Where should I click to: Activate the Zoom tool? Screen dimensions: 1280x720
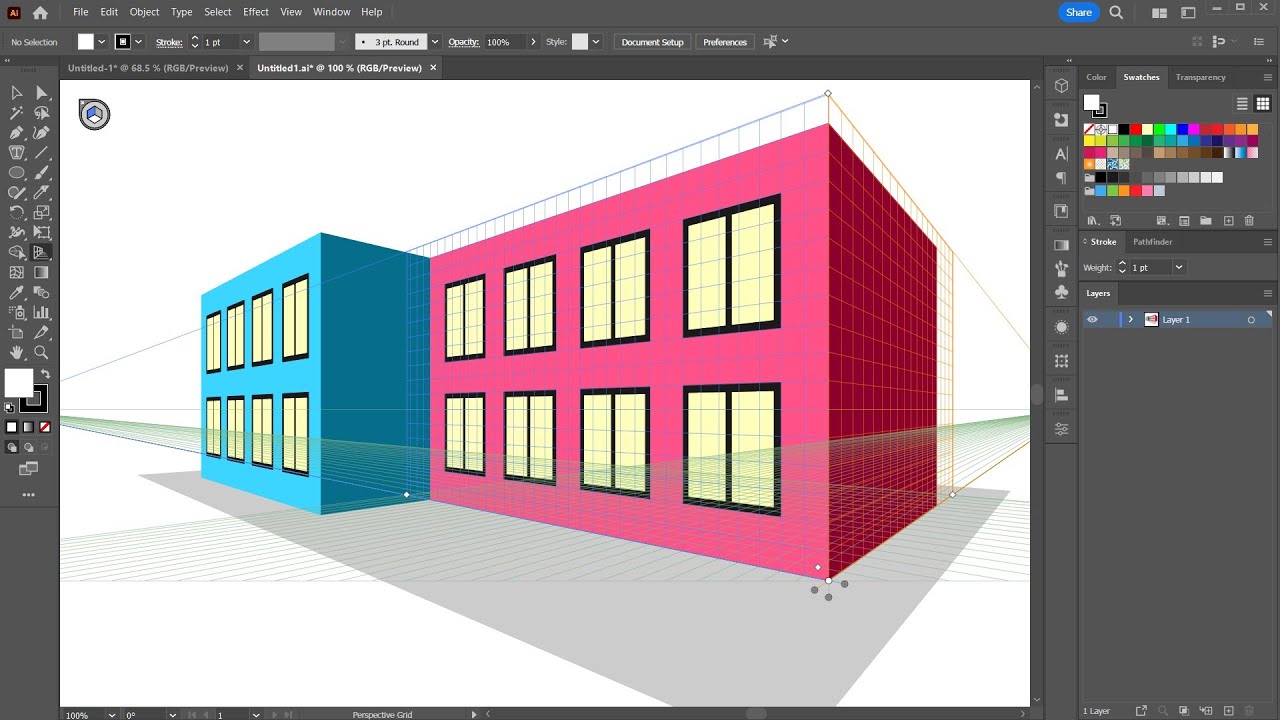point(41,353)
